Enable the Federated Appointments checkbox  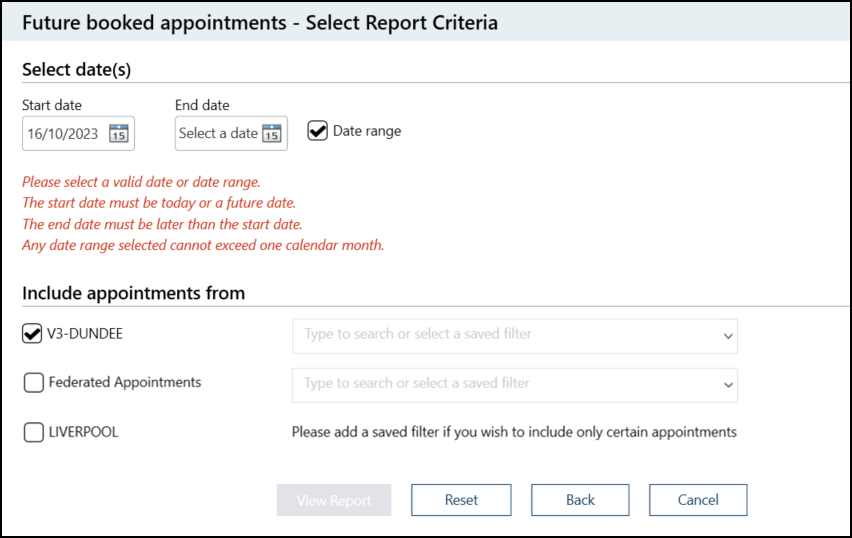click(33, 382)
